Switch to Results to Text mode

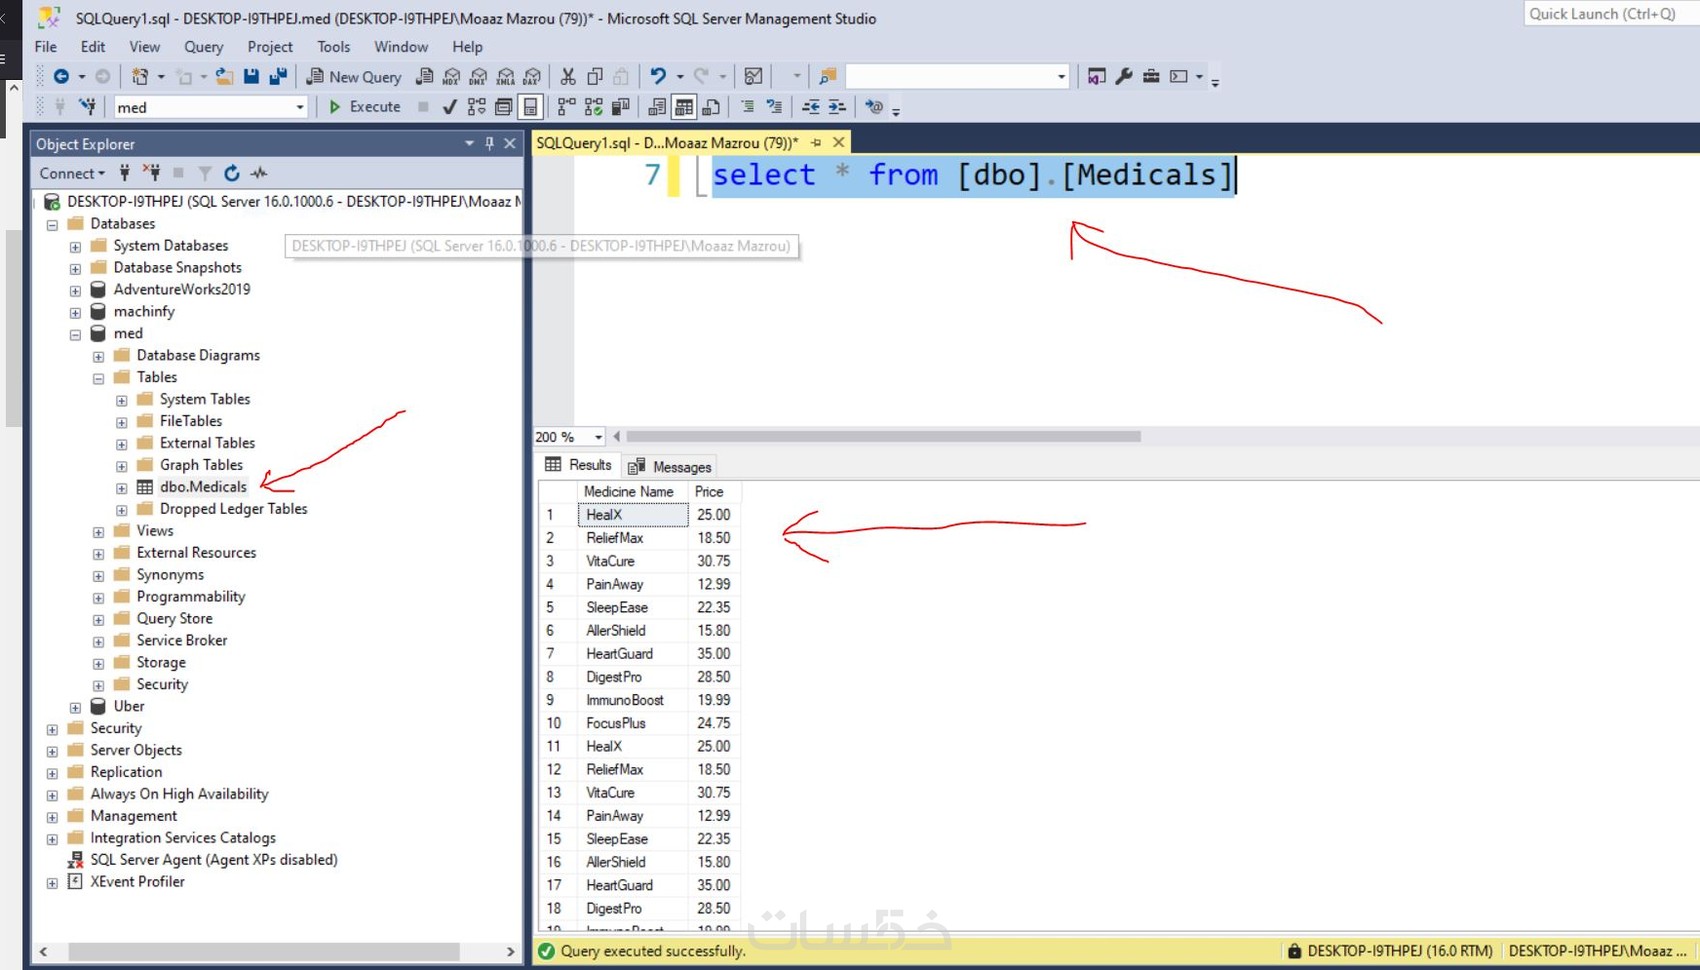657,107
